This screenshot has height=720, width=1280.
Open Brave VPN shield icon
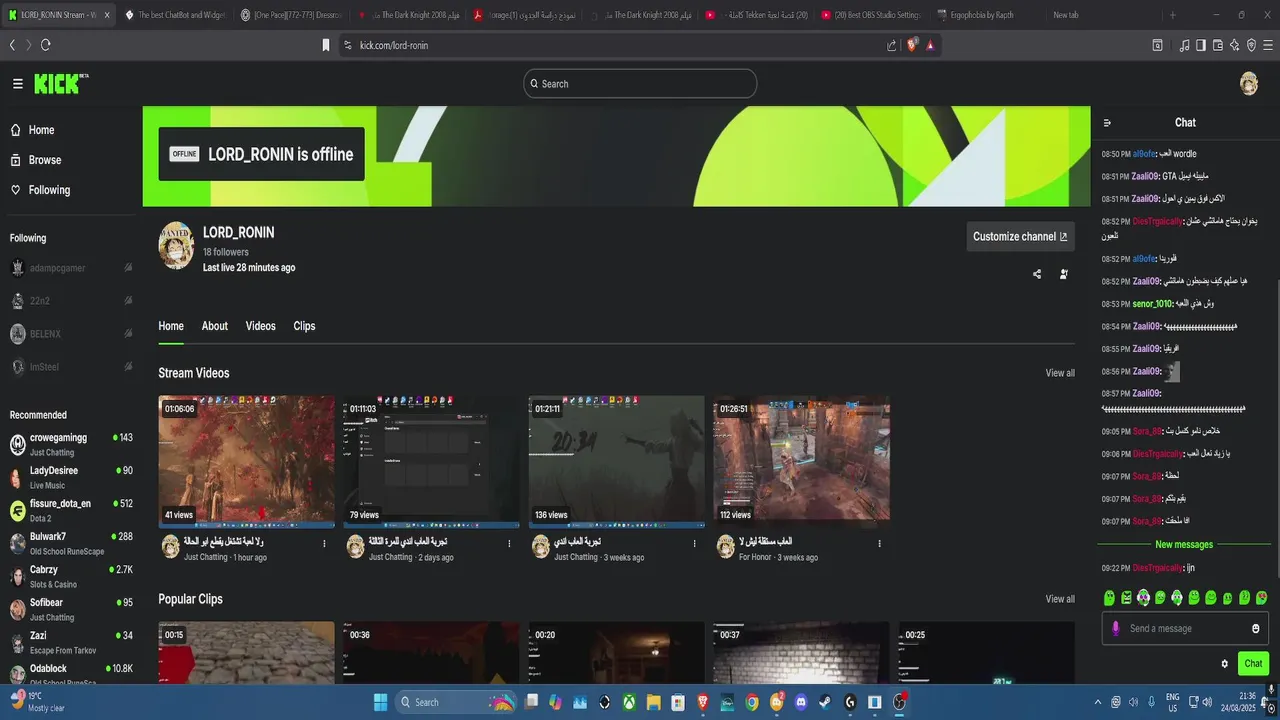[x=1251, y=45]
